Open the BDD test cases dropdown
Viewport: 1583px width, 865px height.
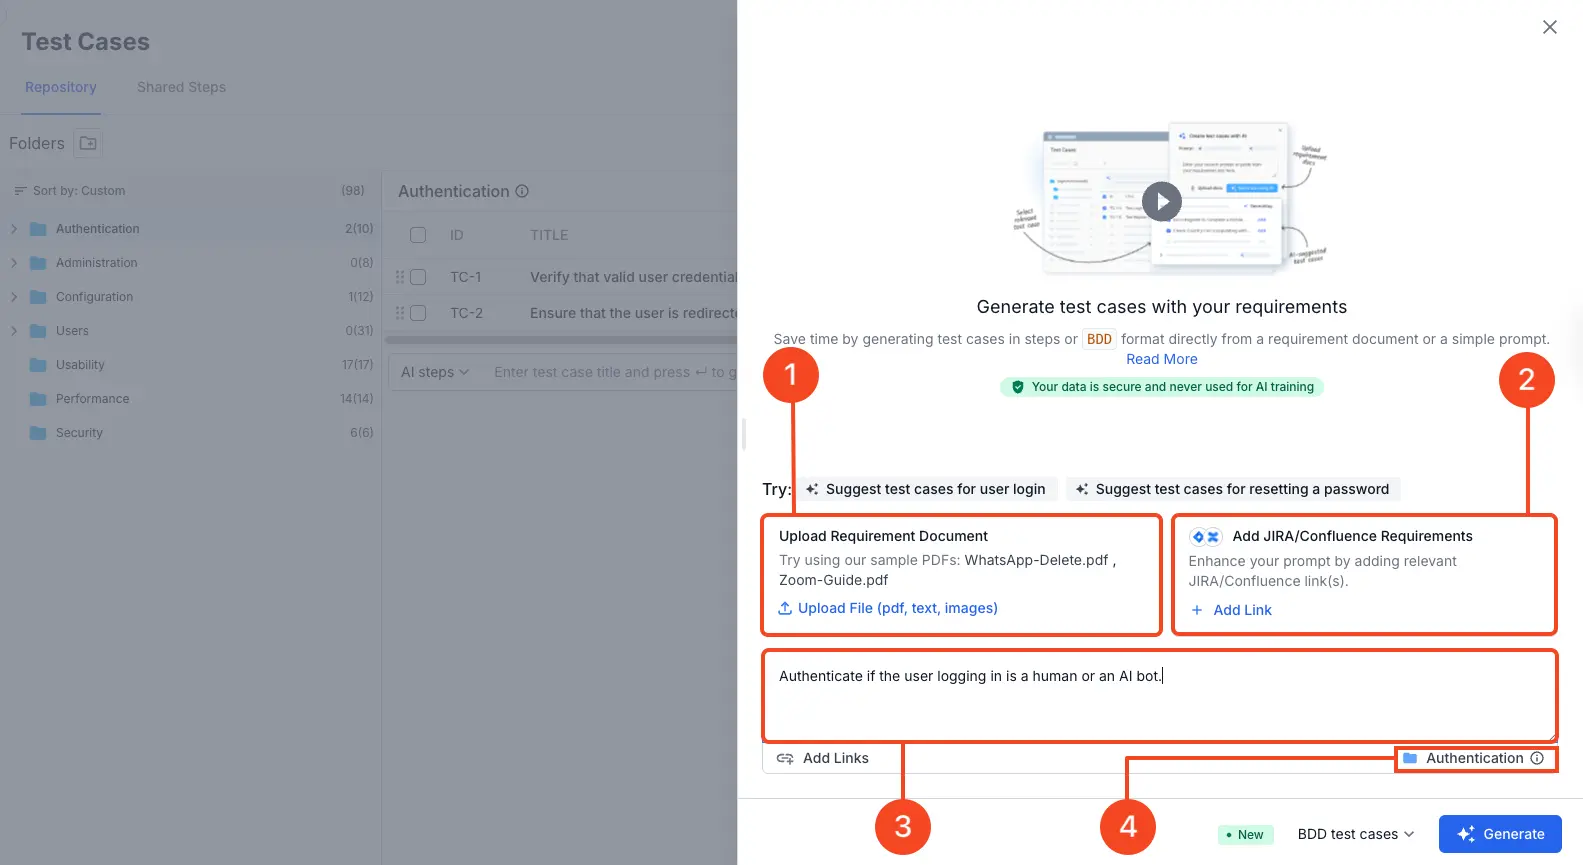tap(1355, 834)
